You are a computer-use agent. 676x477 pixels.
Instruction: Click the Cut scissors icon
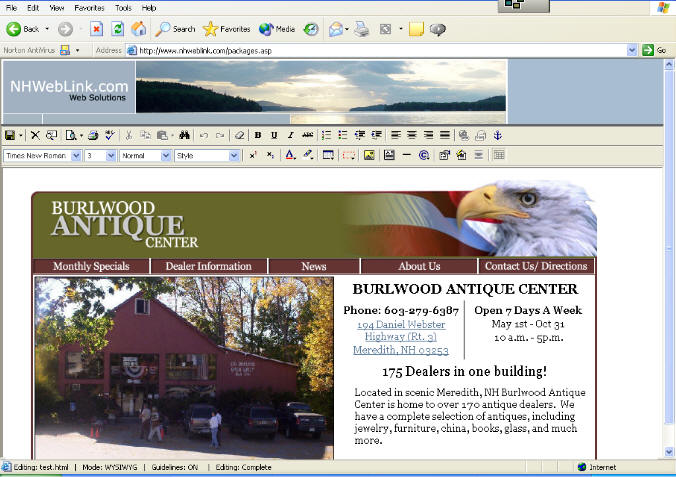coord(128,135)
